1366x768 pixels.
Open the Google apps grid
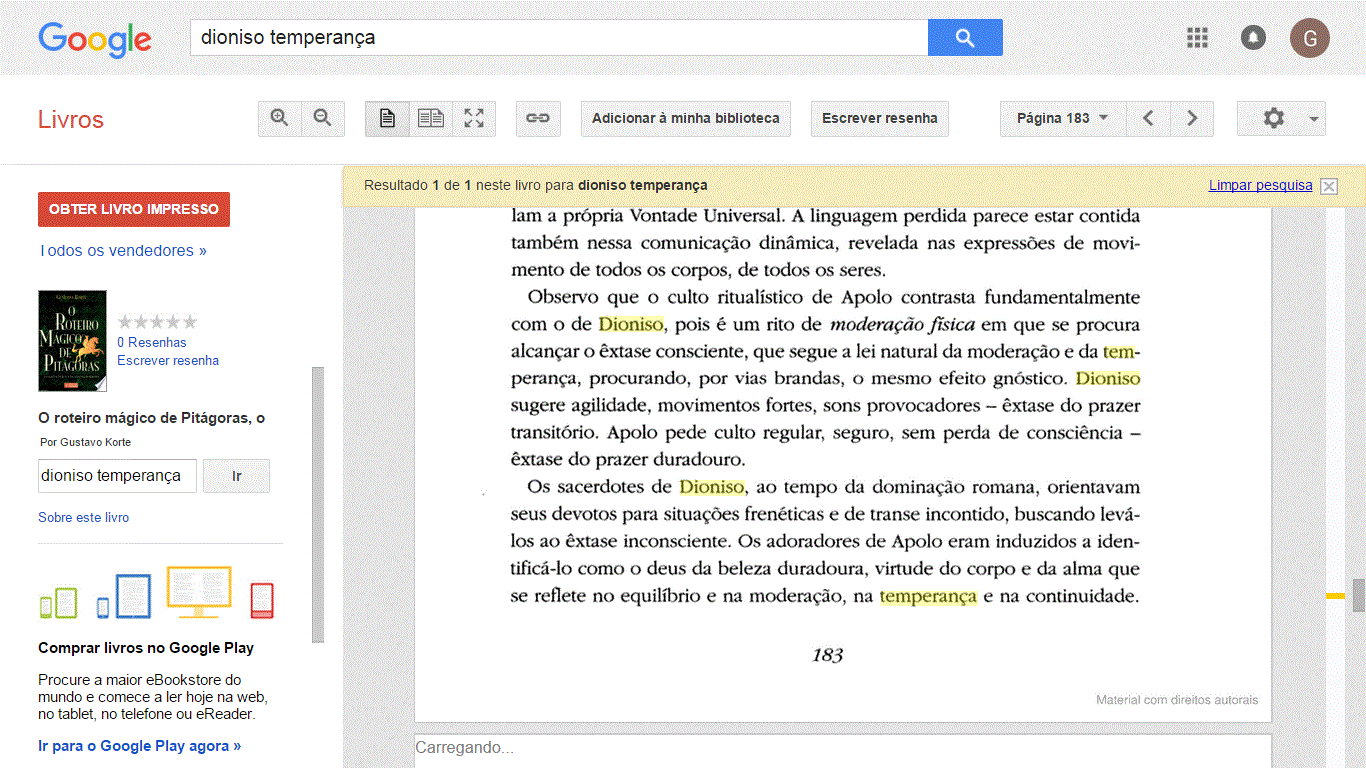tap(1197, 38)
